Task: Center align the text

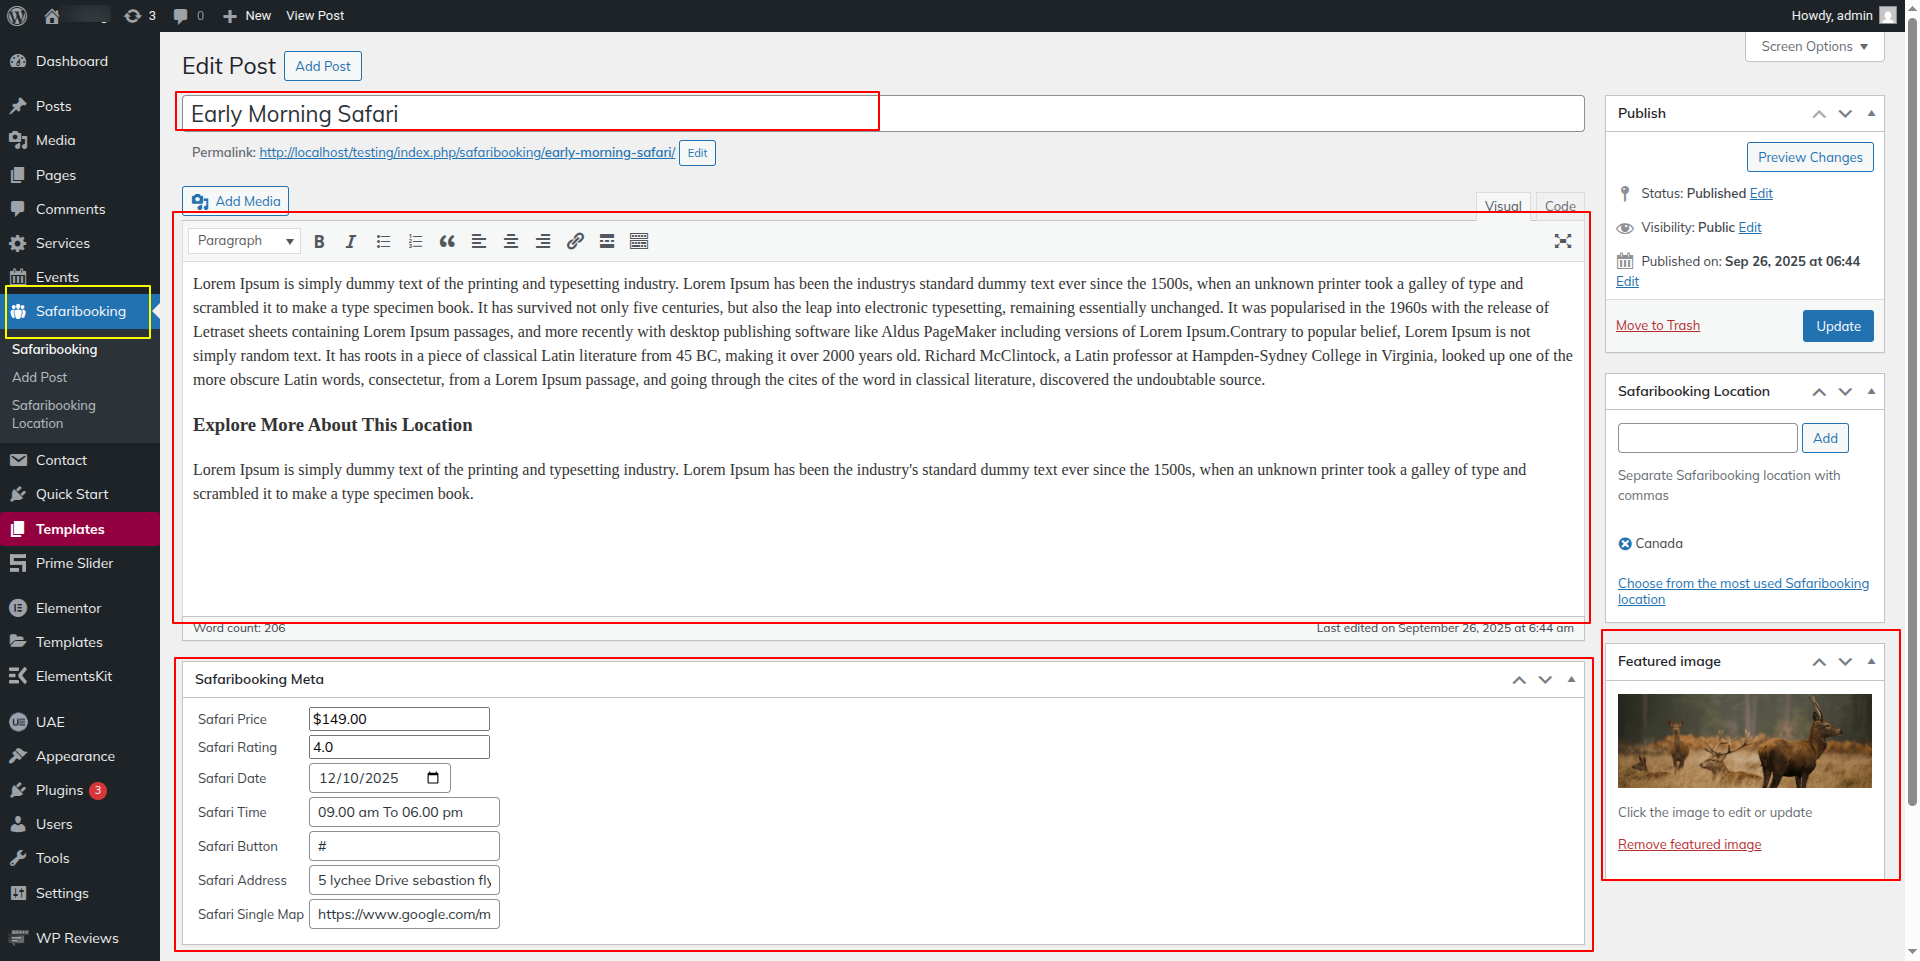Action: pyautogui.click(x=511, y=241)
